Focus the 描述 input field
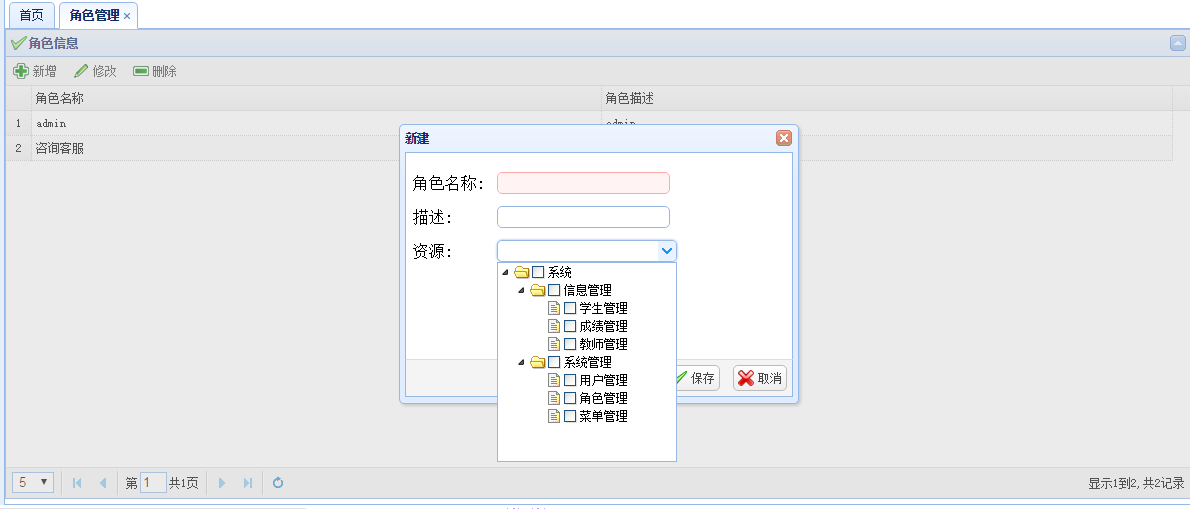This screenshot has height=509, width=1190. [x=583, y=217]
